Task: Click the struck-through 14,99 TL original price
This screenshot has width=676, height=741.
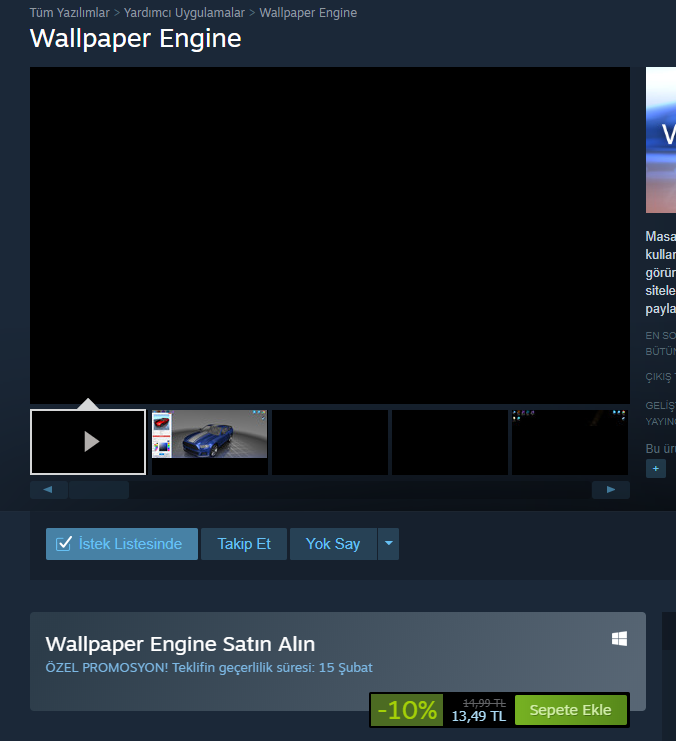Action: click(485, 703)
